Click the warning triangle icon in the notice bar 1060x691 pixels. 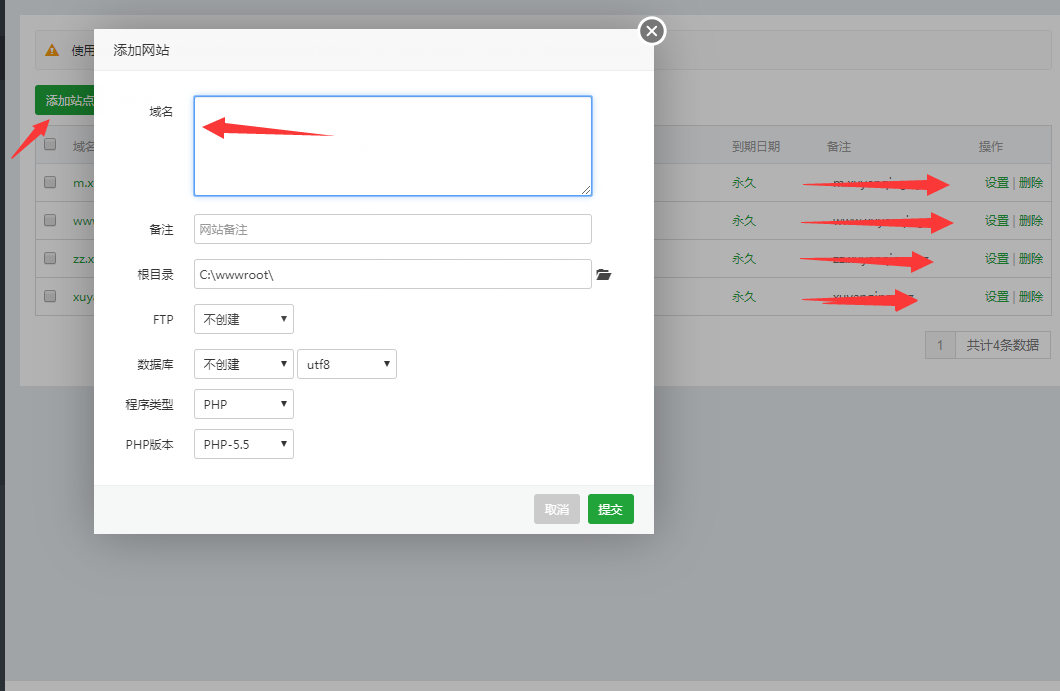52,50
